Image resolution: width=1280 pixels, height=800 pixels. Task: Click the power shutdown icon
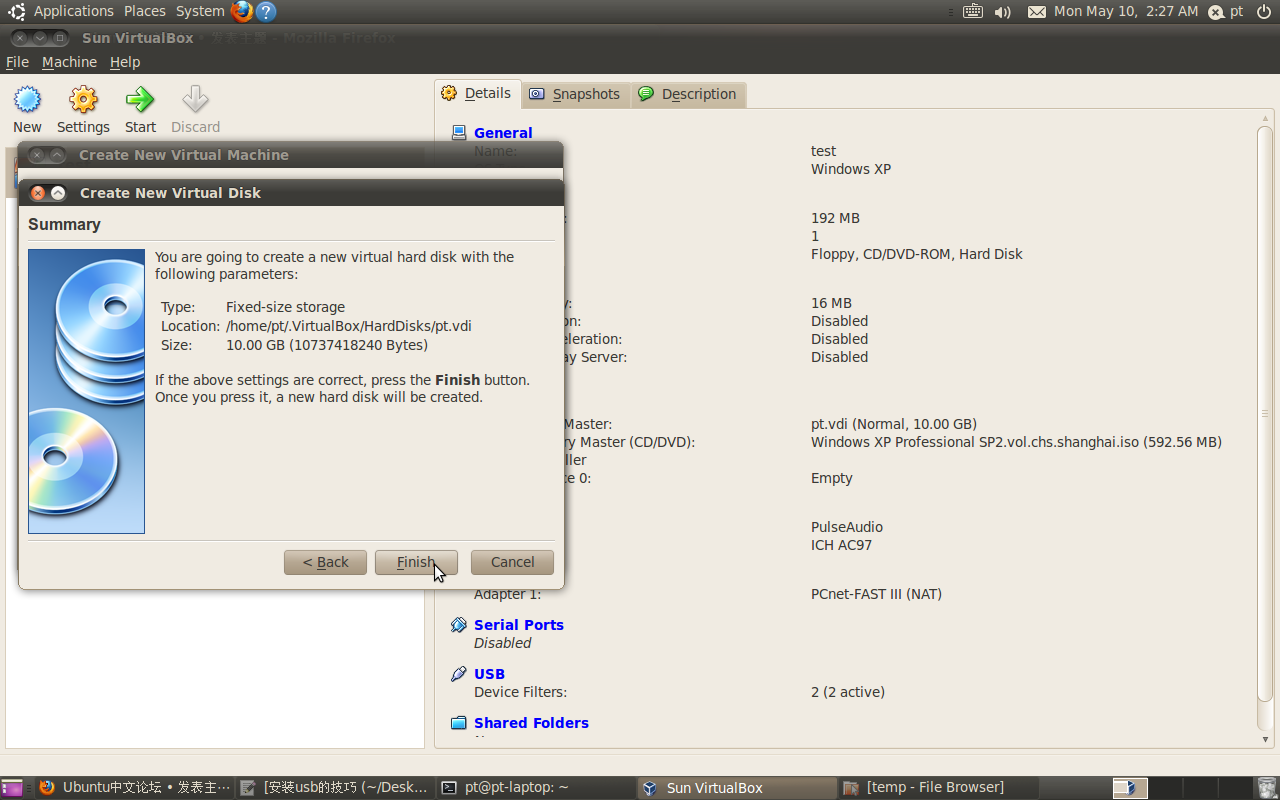point(1264,11)
